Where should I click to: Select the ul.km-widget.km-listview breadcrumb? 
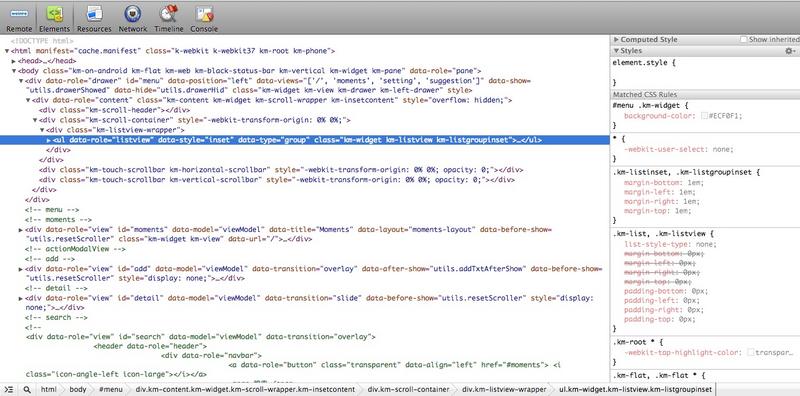pos(635,389)
